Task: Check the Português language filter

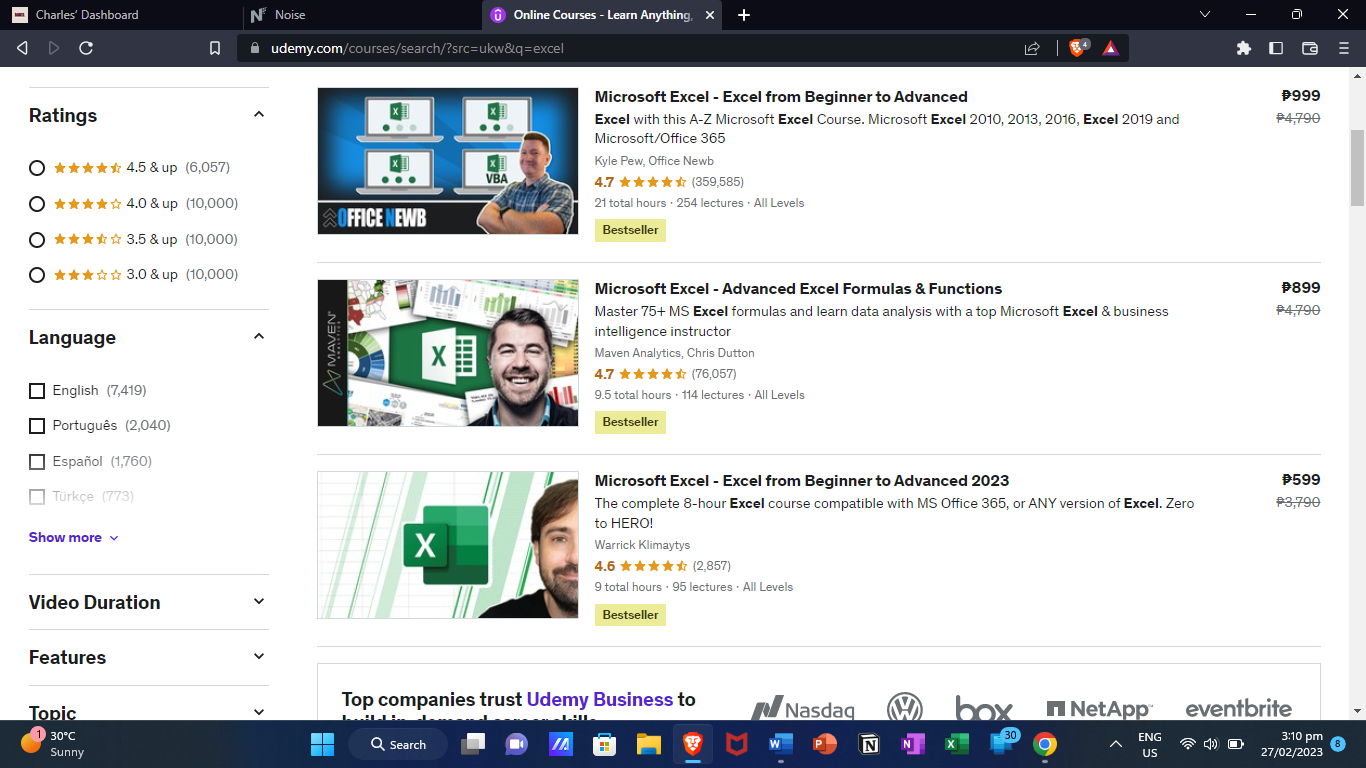Action: [37, 426]
